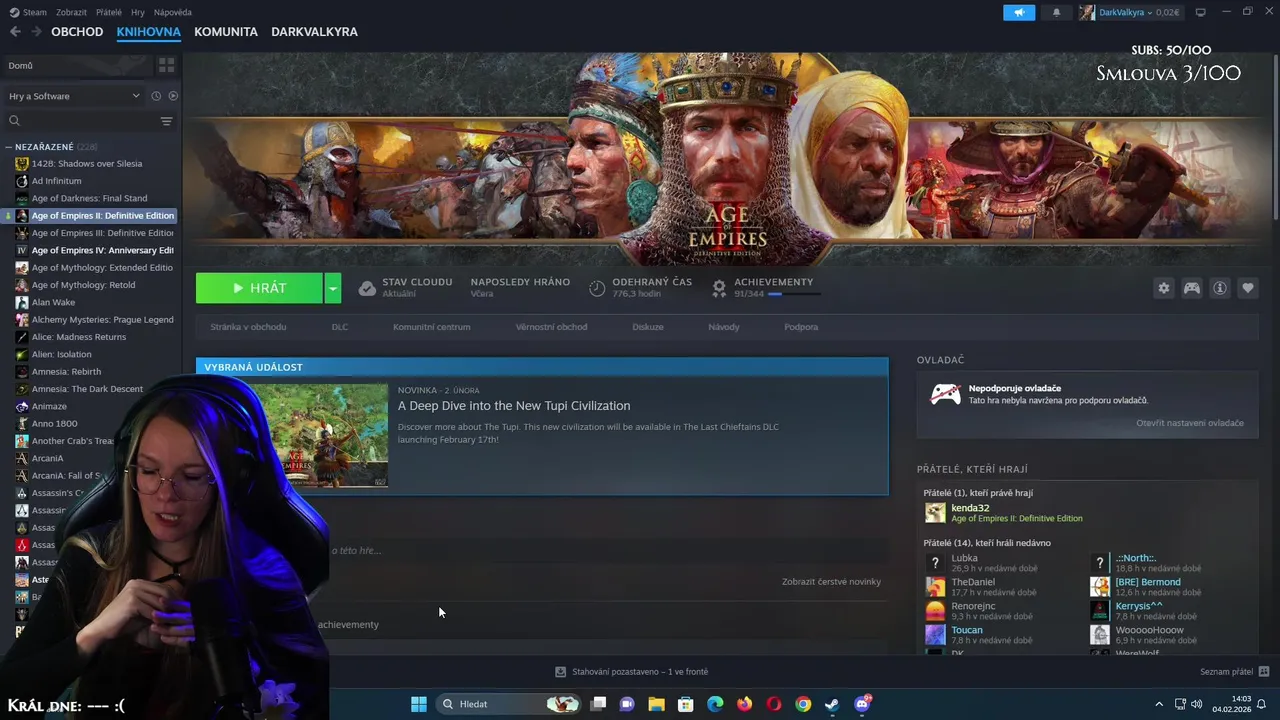Open Seznam přátel friends list
The width and height of the screenshot is (1280, 720).
1235,672
